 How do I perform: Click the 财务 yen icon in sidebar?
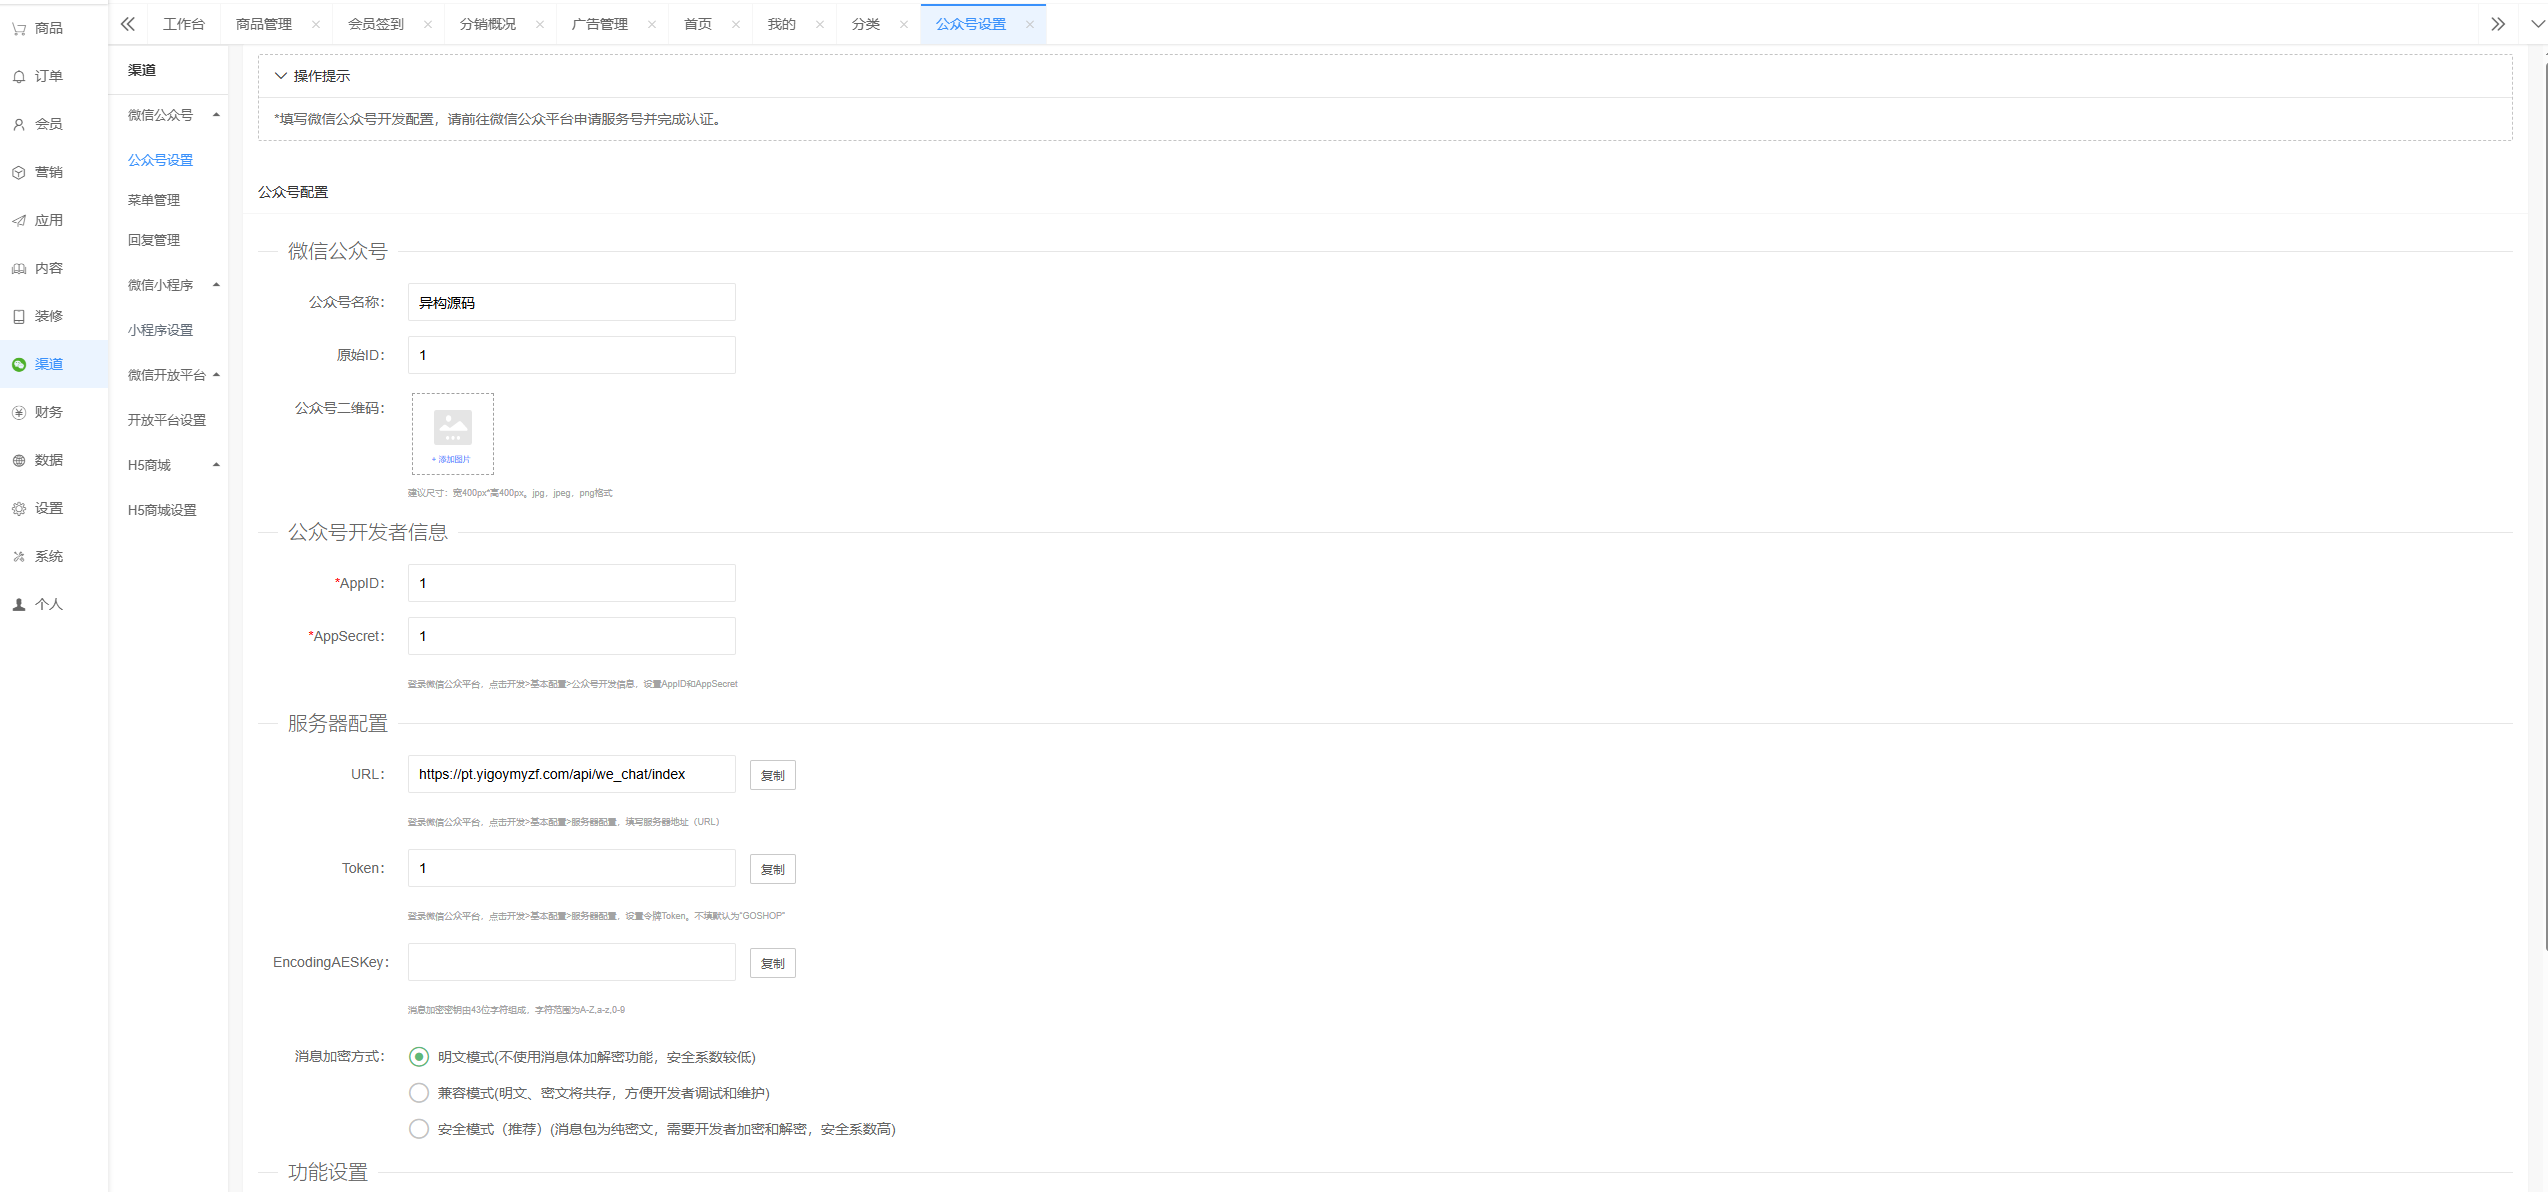point(19,413)
